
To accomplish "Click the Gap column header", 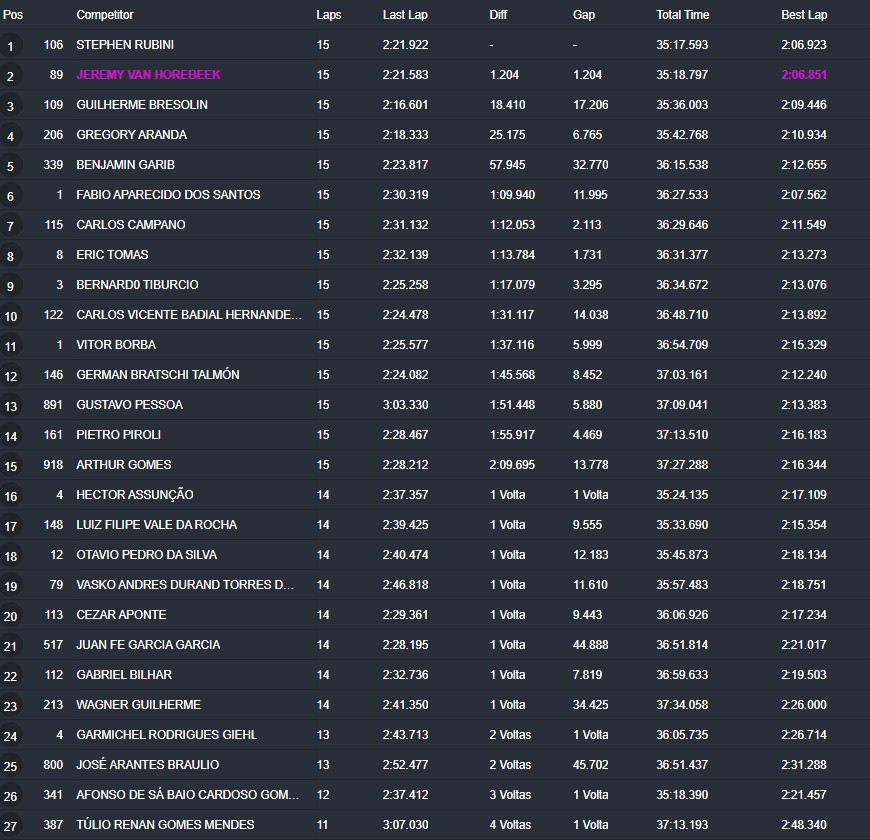I will (x=584, y=15).
